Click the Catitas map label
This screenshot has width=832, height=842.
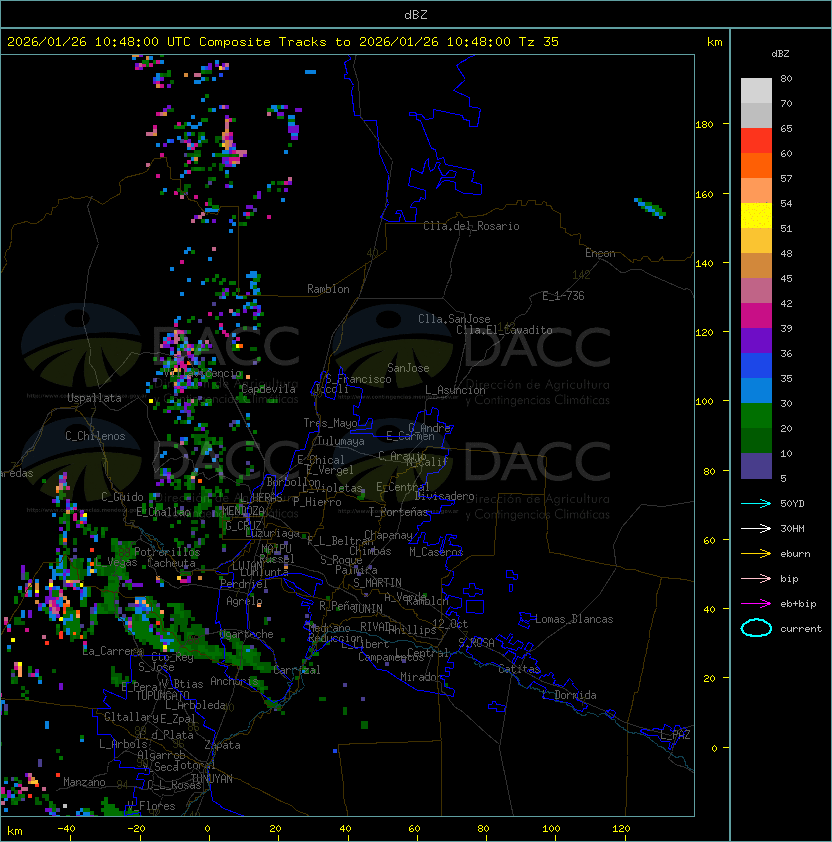519,669
